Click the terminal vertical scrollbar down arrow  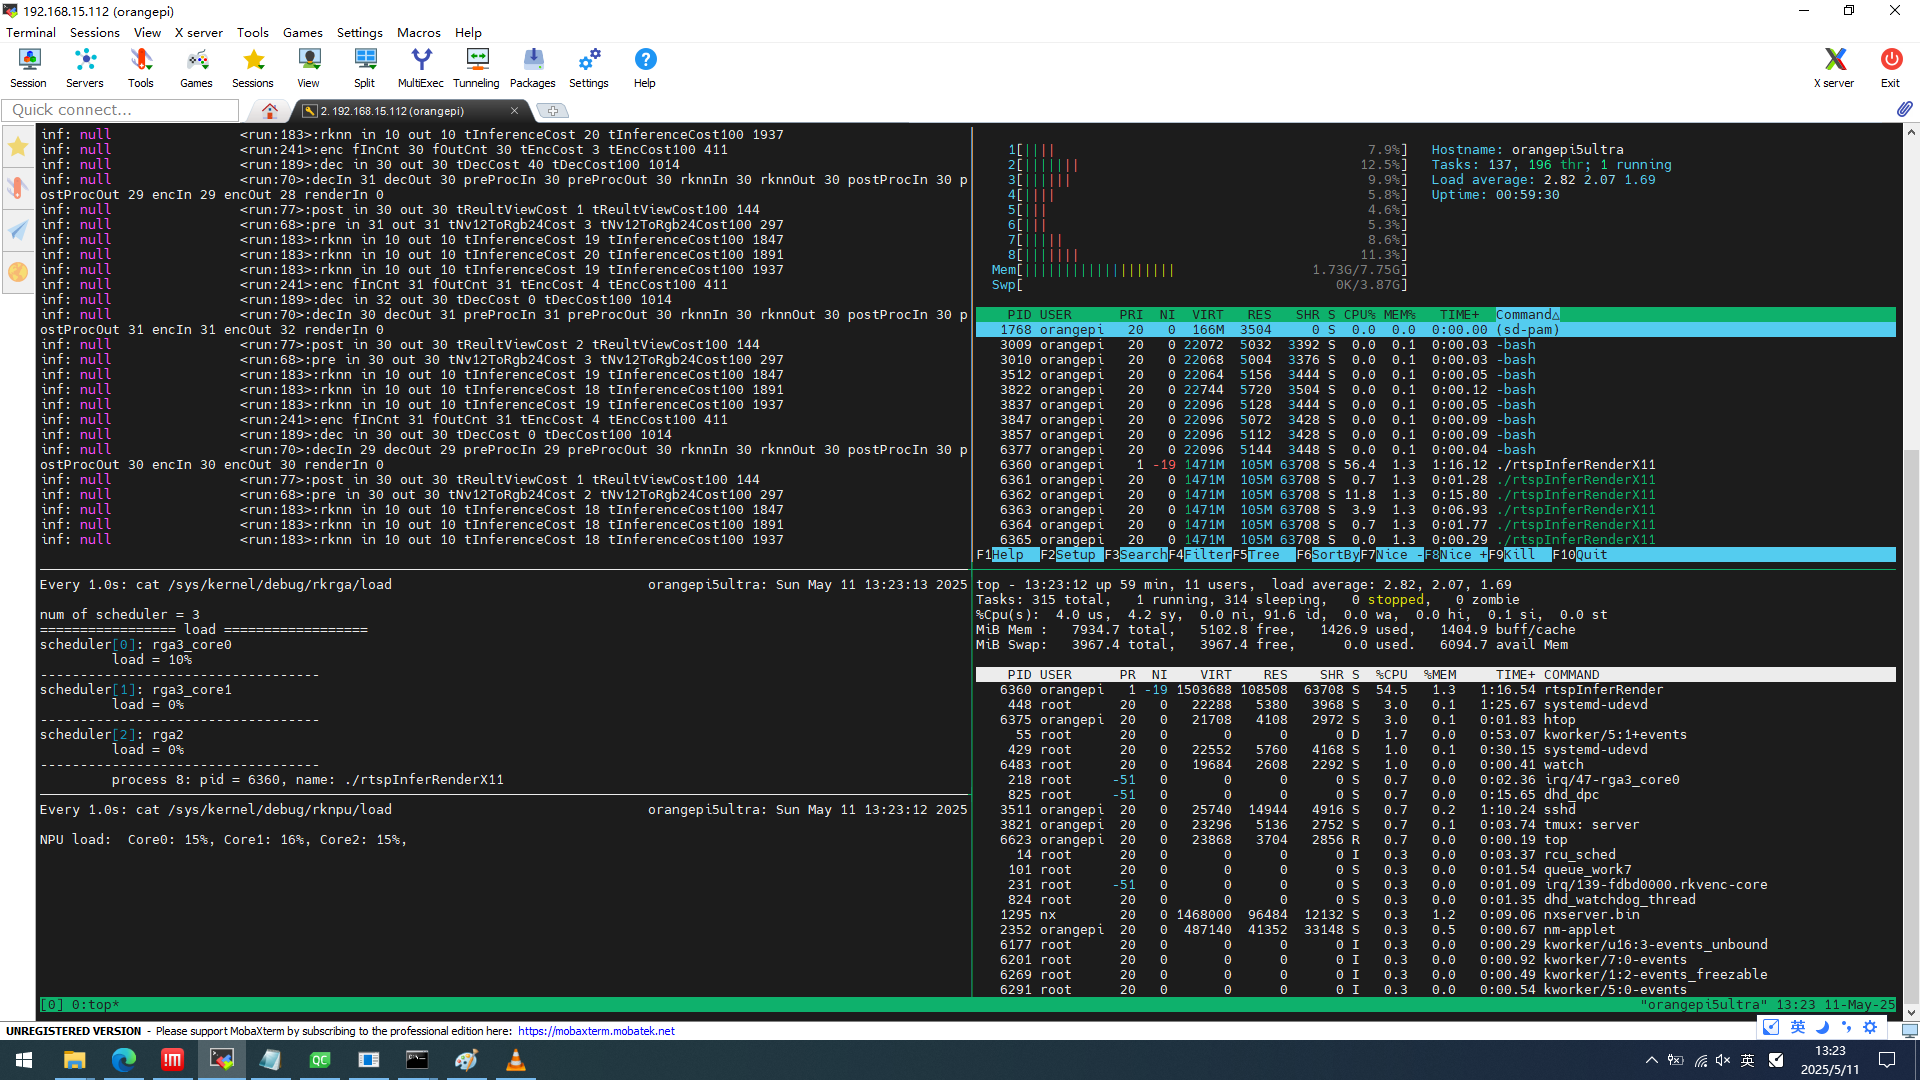[1911, 1012]
